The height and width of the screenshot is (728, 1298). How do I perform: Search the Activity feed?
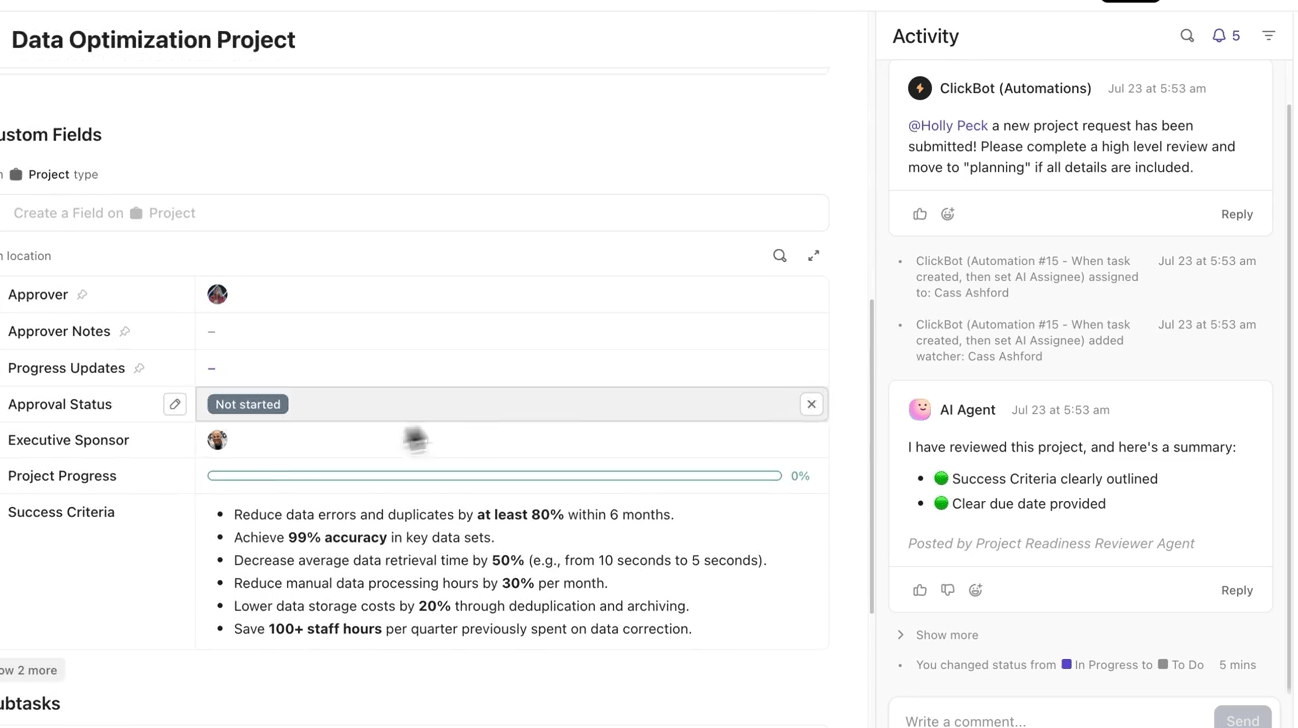[1187, 35]
